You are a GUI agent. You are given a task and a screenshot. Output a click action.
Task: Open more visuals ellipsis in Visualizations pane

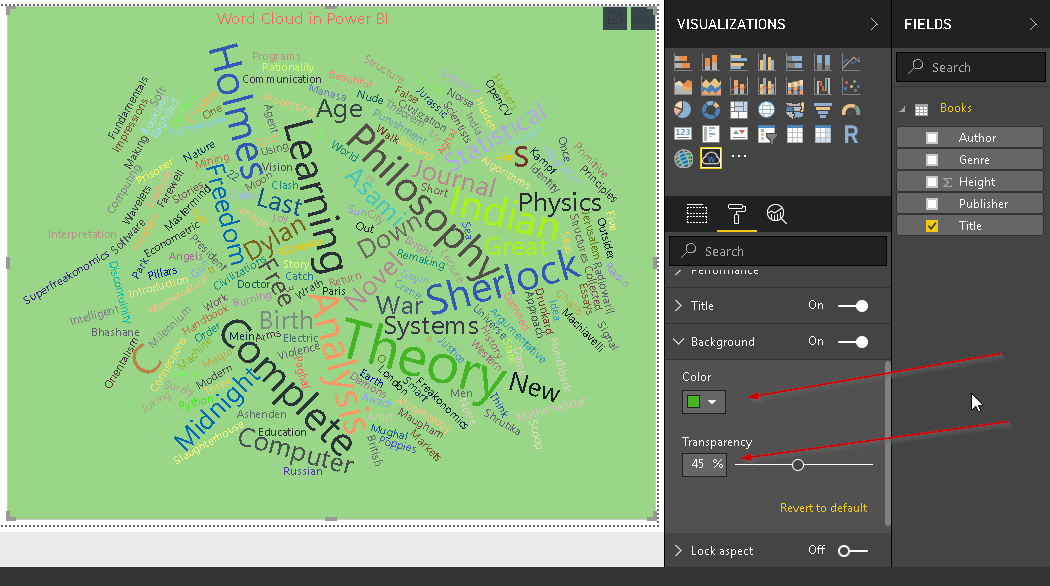tap(739, 156)
